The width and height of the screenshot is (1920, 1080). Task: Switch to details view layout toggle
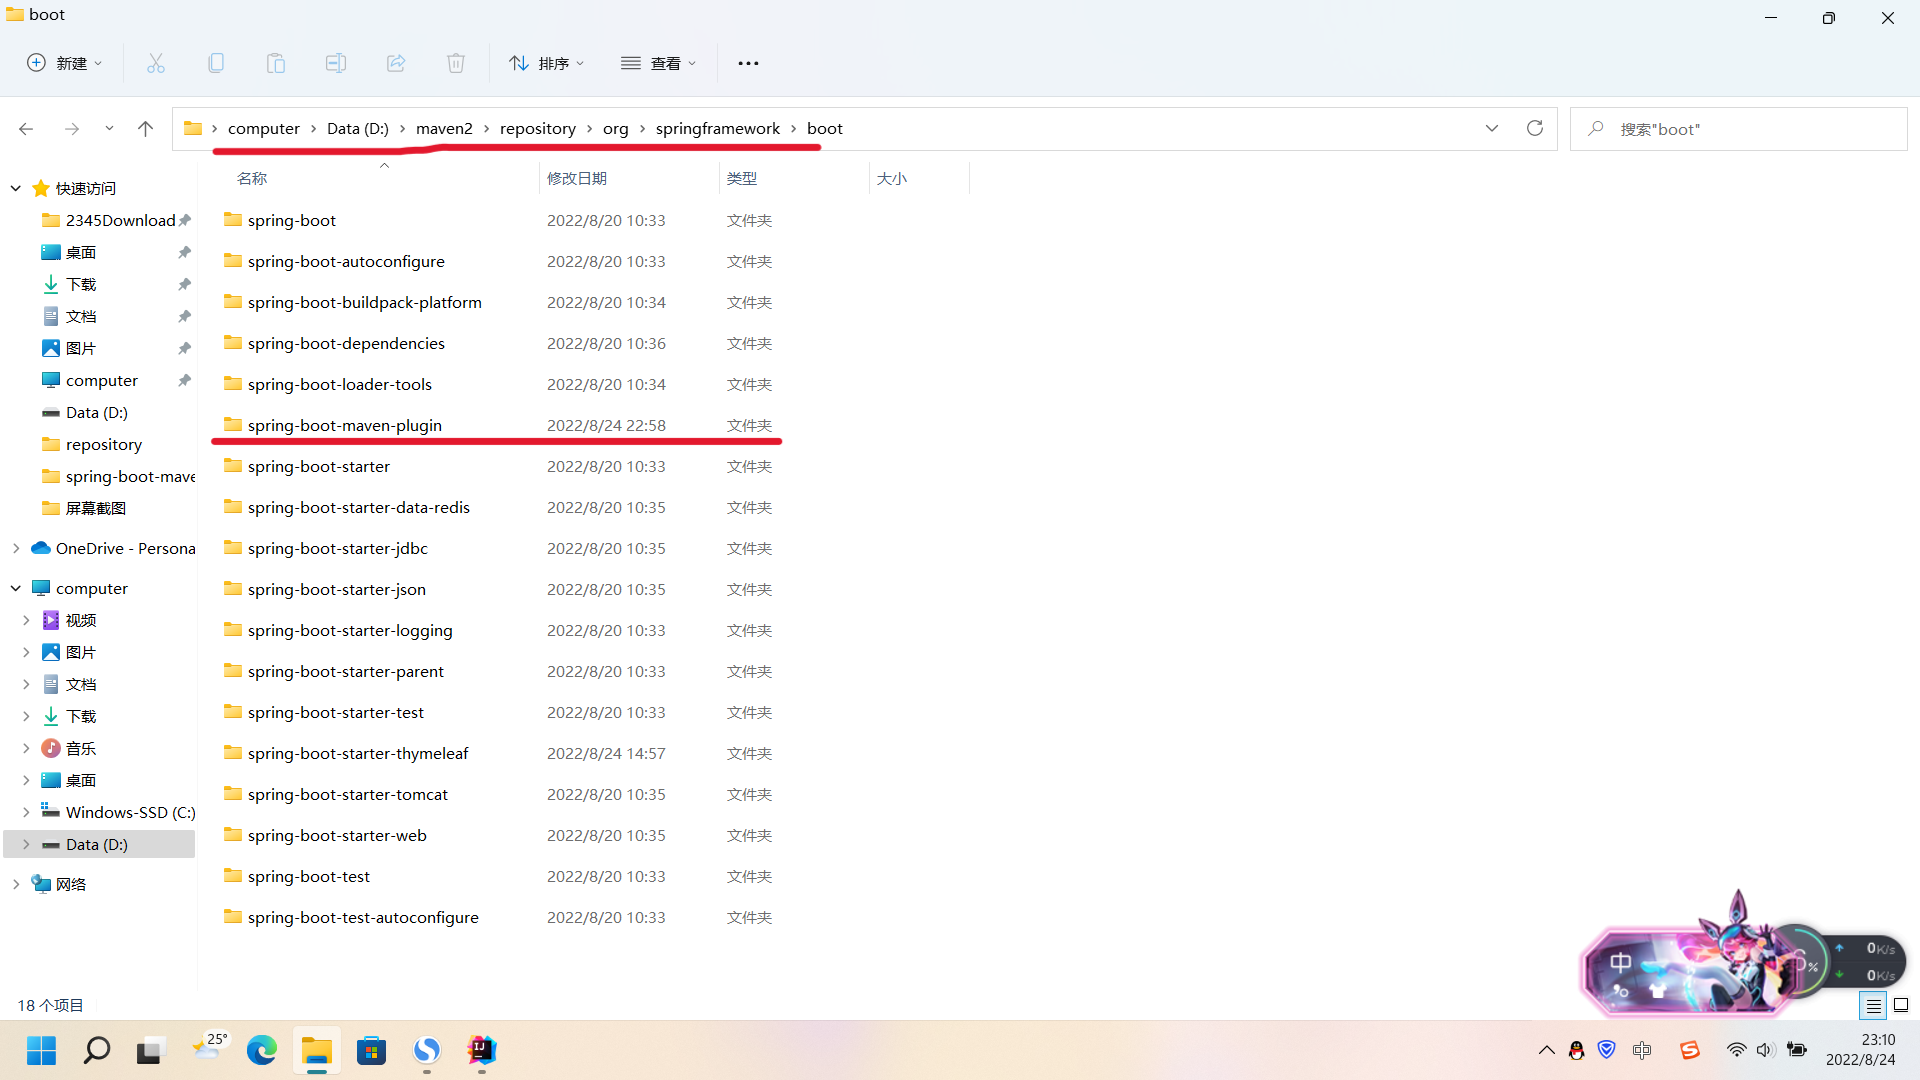[1873, 1005]
